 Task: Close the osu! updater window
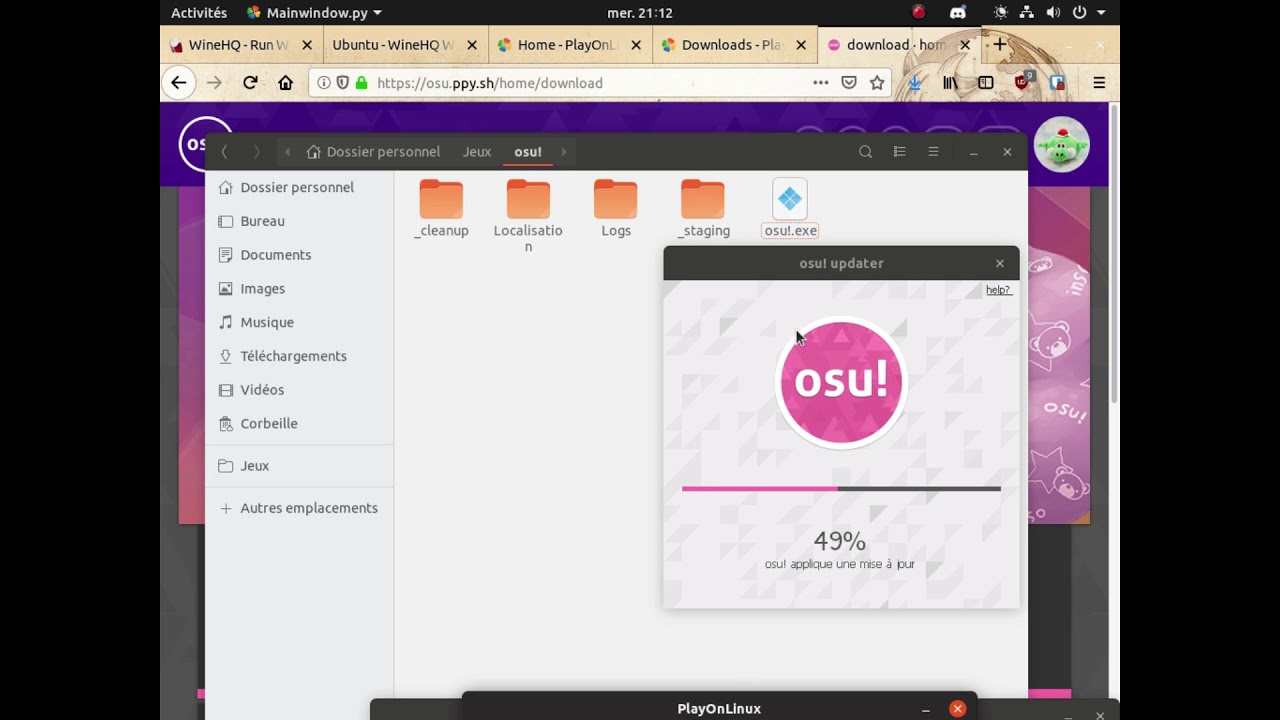coord(1000,263)
